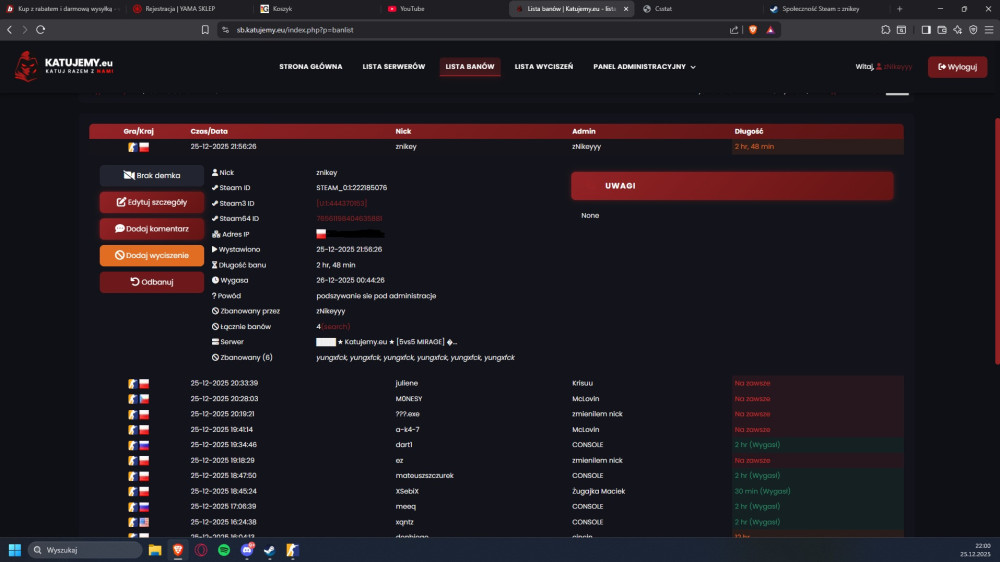Switch to the Koszyk browser tab
This screenshot has height=562, width=1000.
click(318, 9)
